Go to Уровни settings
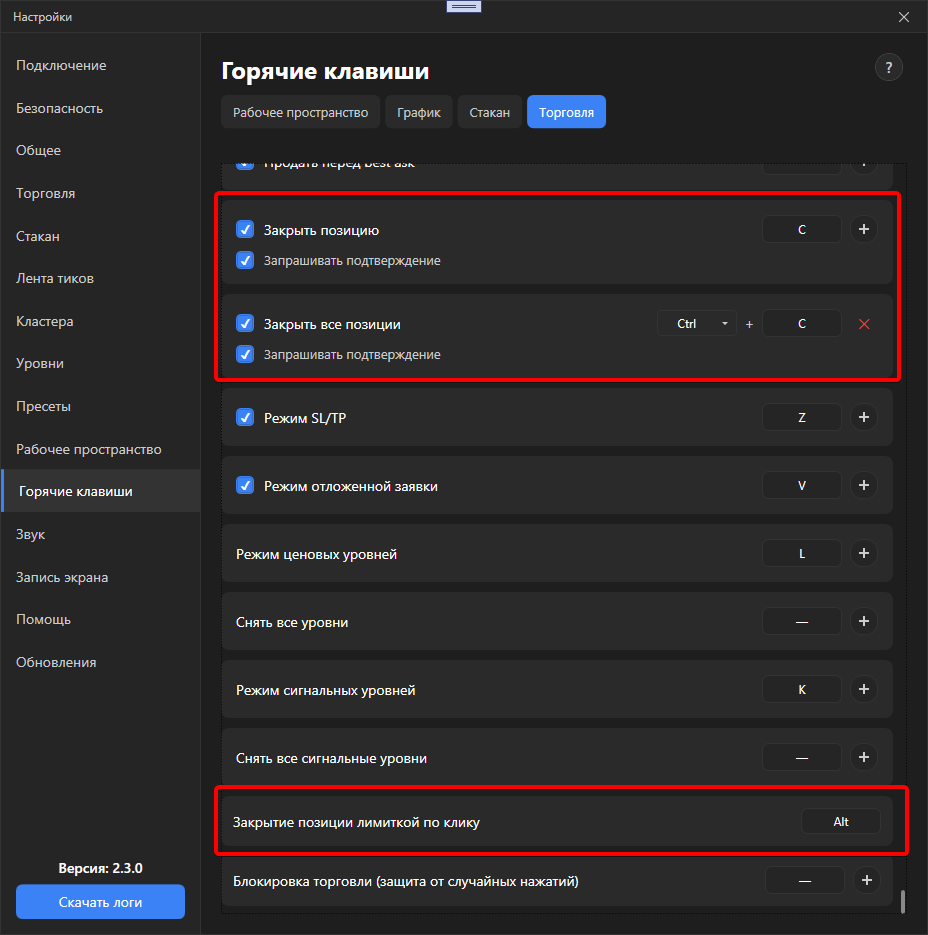Viewport: 928px width, 935px height. pyautogui.click(x=100, y=364)
